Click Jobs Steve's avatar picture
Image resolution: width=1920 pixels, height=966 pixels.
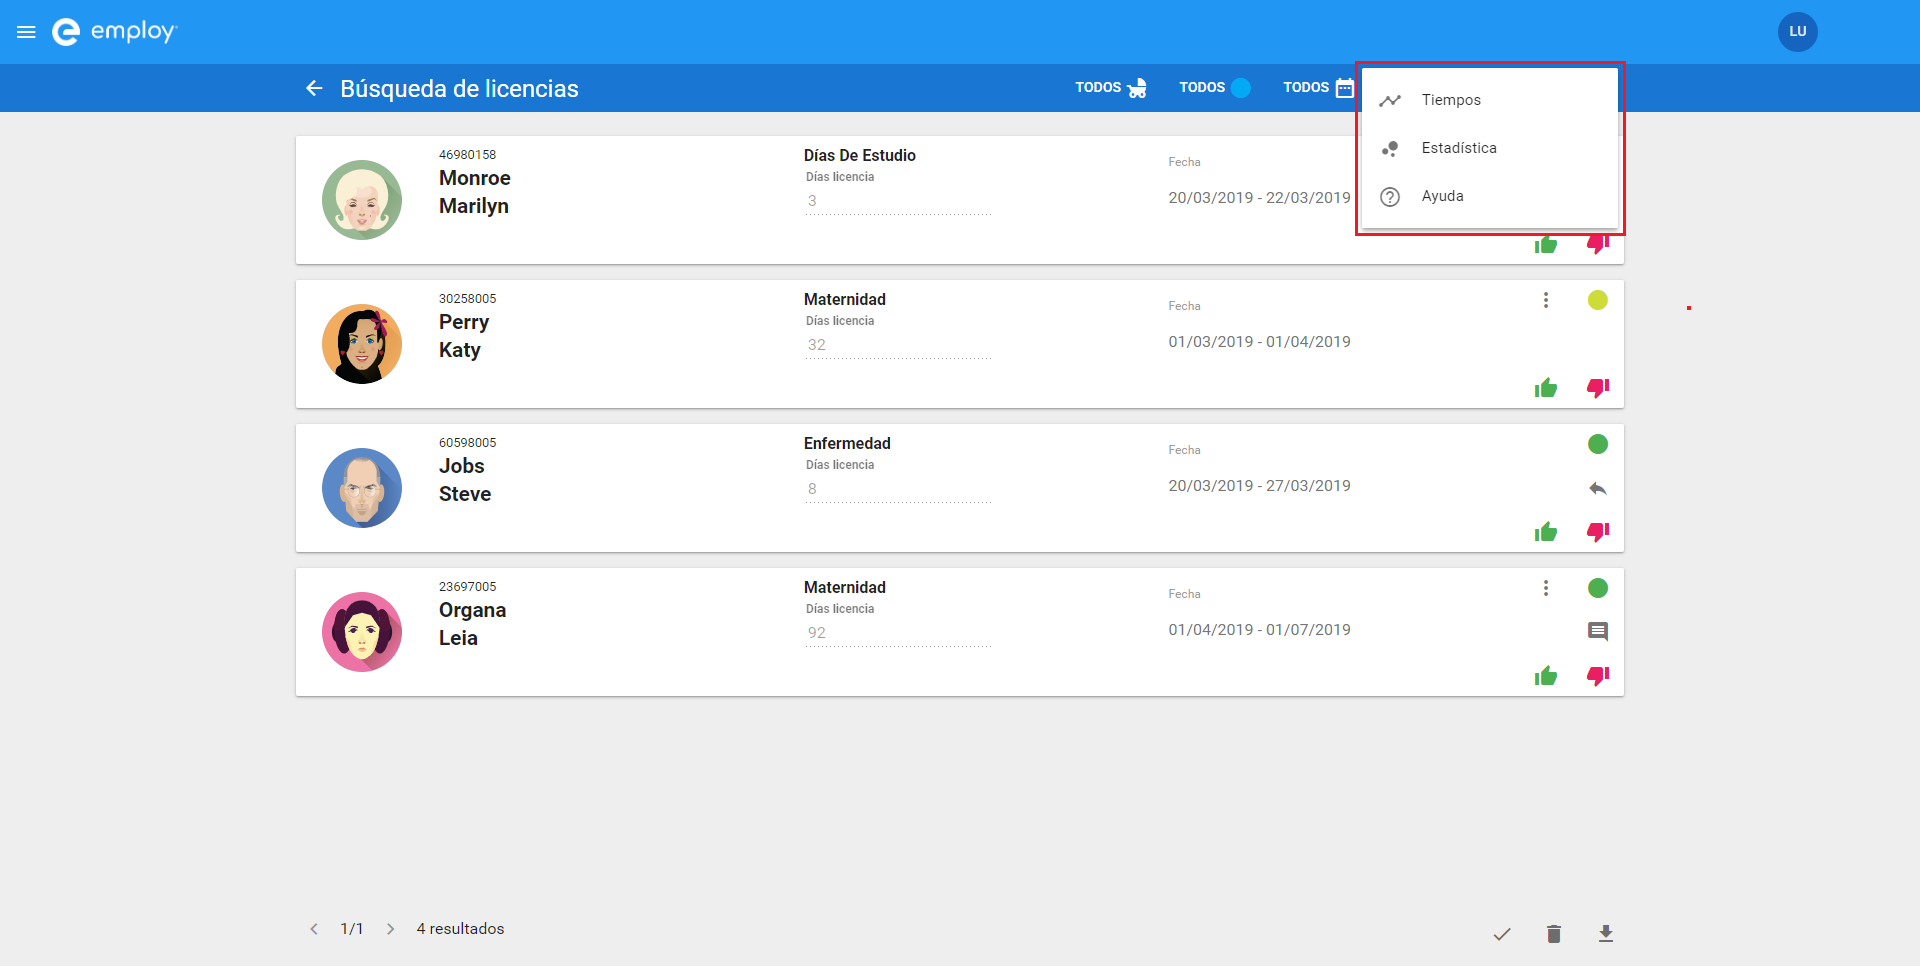(x=362, y=488)
